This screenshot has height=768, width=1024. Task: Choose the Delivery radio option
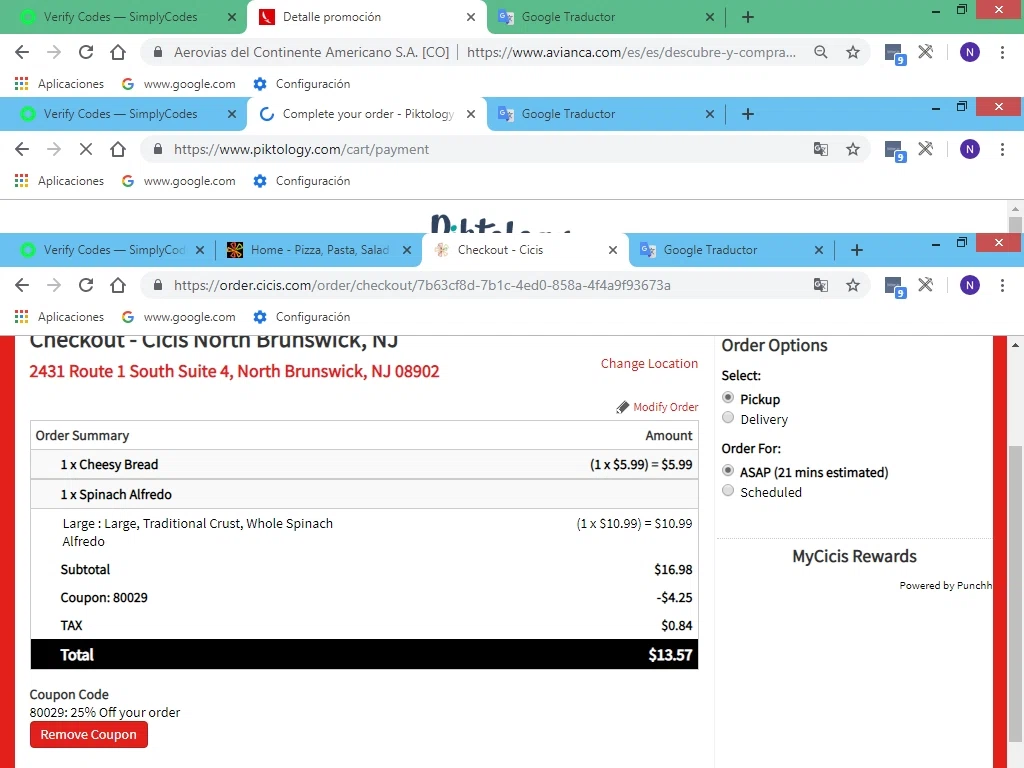pos(728,418)
